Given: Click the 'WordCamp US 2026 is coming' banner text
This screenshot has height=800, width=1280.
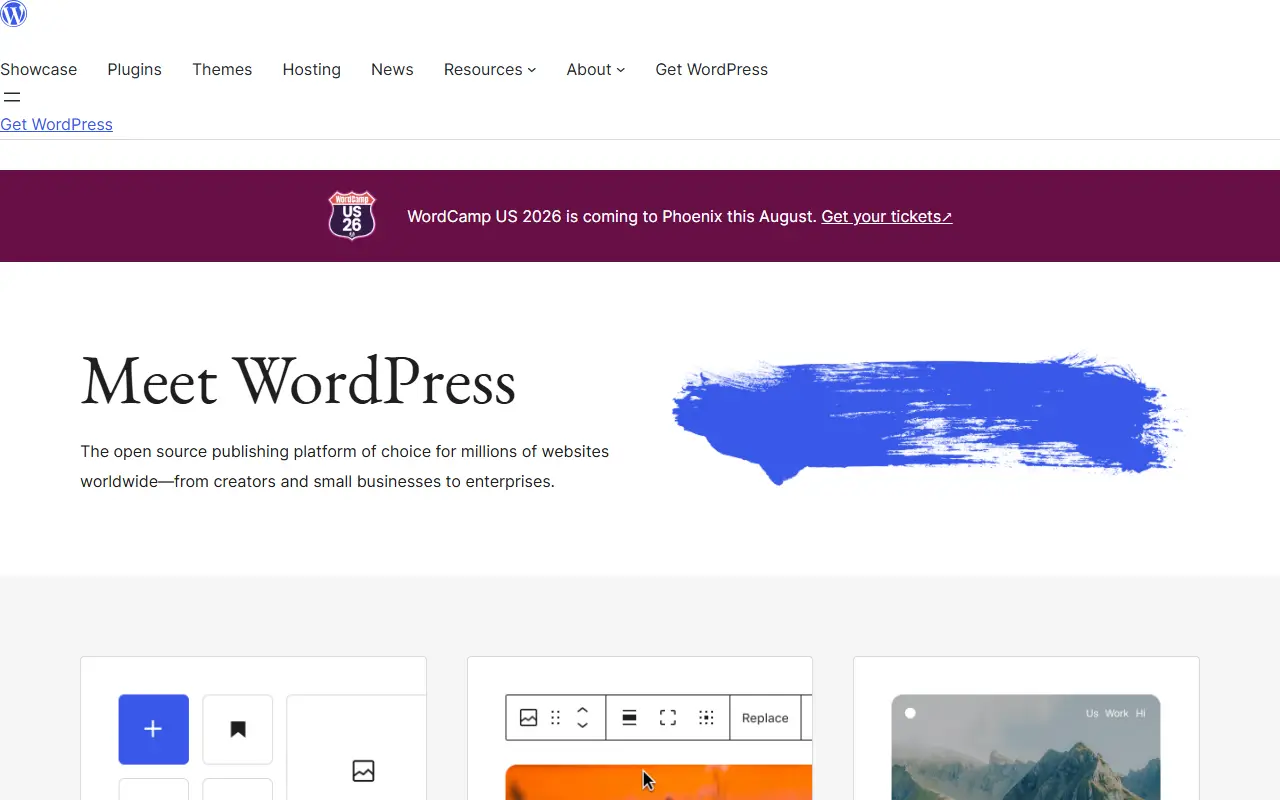Looking at the screenshot, I should click(612, 216).
